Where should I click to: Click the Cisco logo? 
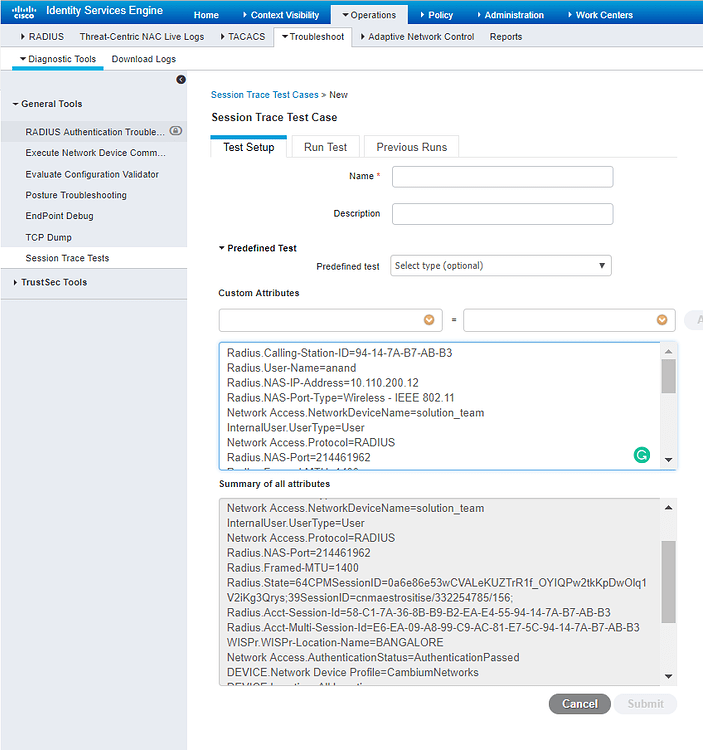coord(24,12)
